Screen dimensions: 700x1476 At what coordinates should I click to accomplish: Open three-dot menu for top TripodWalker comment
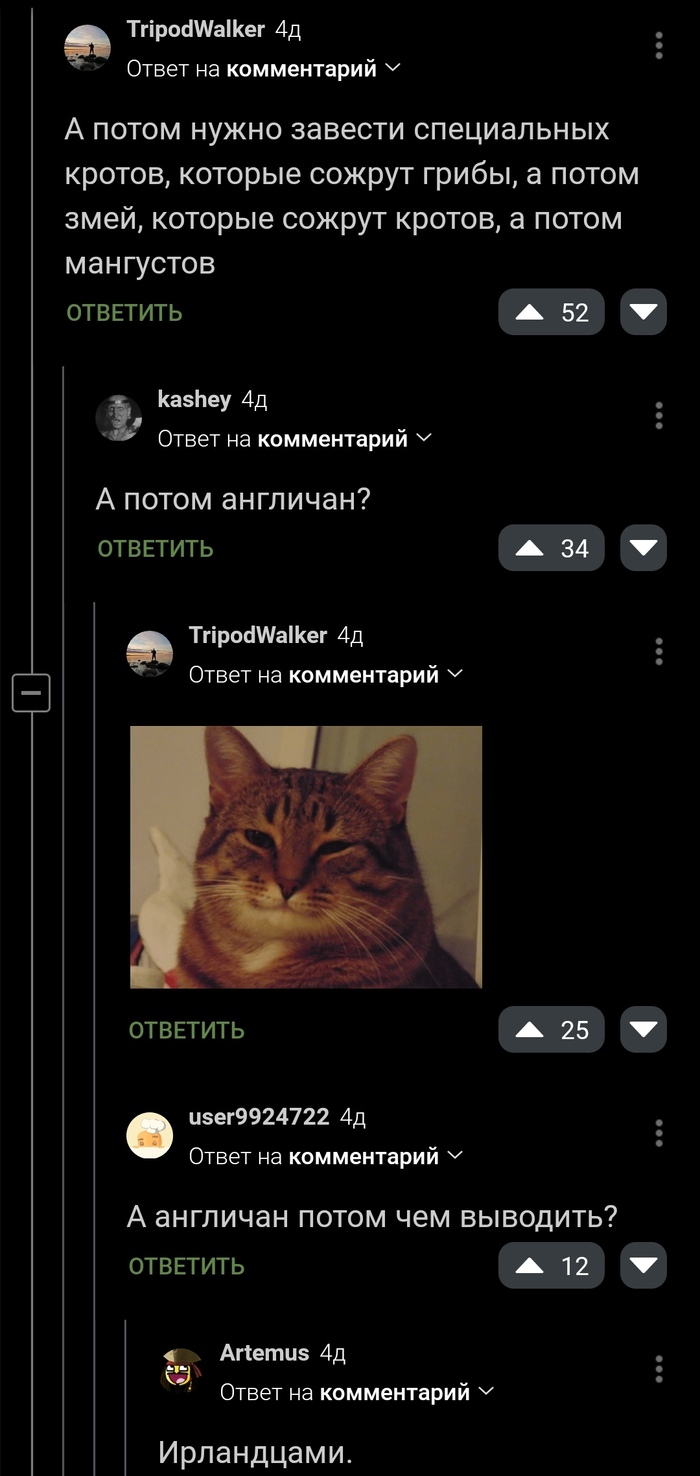[x=658, y=46]
